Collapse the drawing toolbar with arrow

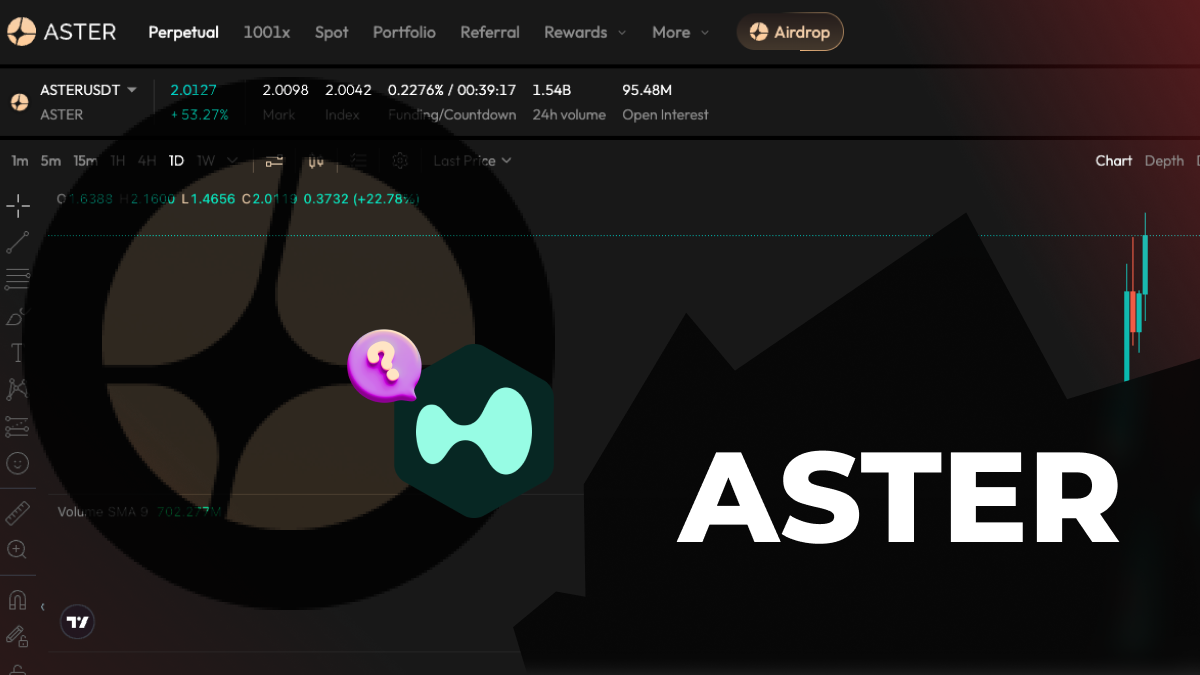click(42, 607)
